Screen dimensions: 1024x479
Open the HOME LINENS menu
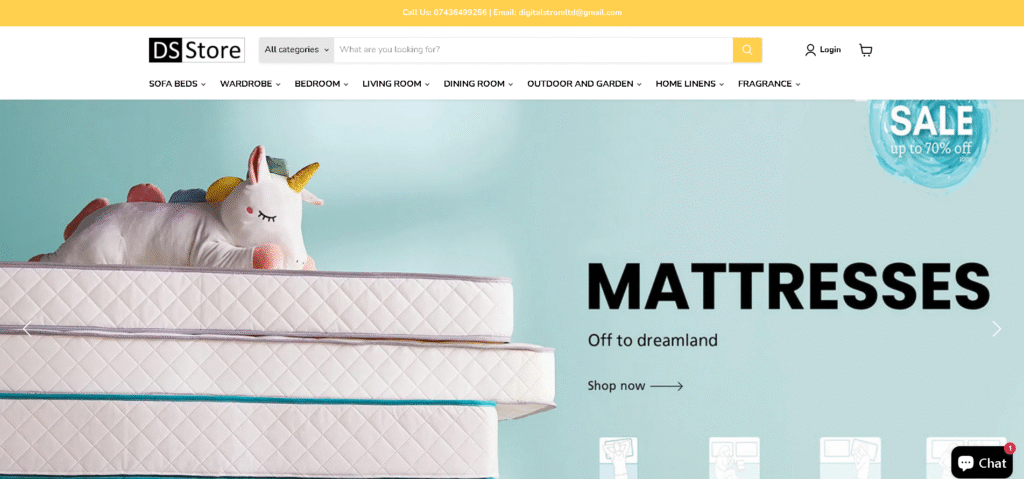pyautogui.click(x=690, y=84)
